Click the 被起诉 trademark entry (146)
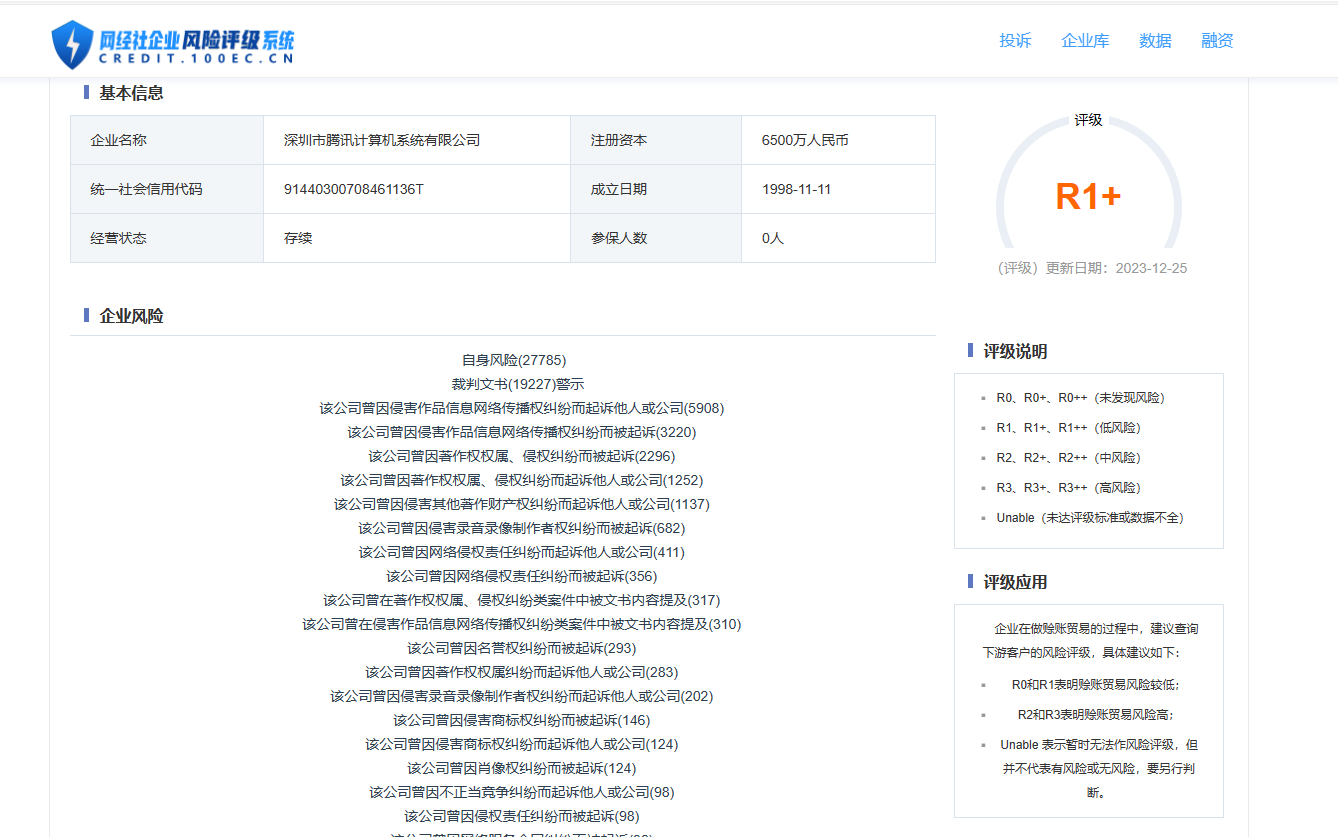 (521, 720)
